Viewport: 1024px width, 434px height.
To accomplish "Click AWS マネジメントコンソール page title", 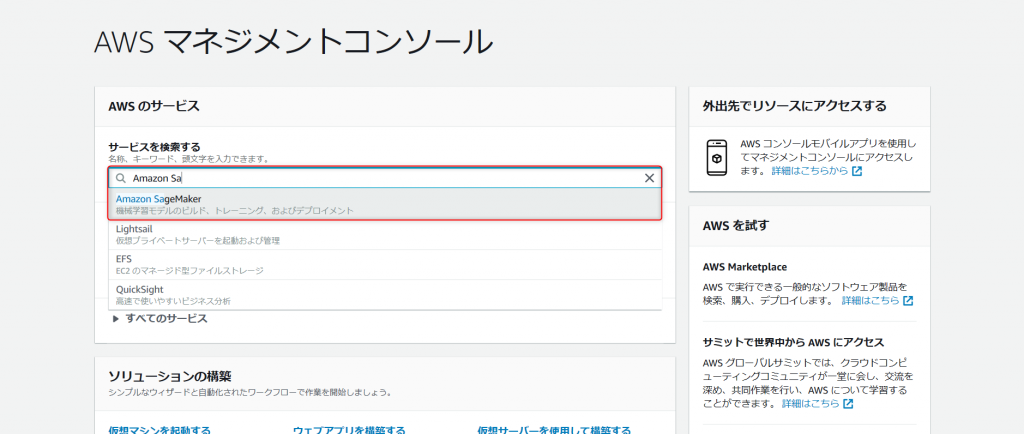I will (294, 42).
